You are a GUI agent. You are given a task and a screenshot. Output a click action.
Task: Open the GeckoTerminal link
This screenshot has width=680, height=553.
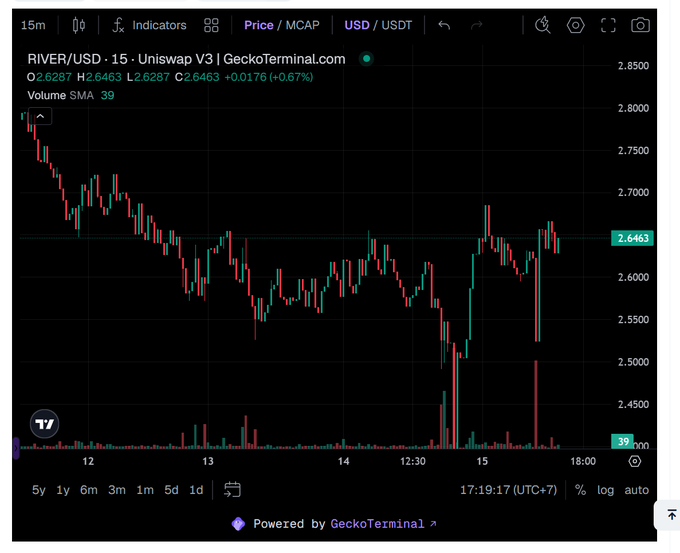click(383, 524)
